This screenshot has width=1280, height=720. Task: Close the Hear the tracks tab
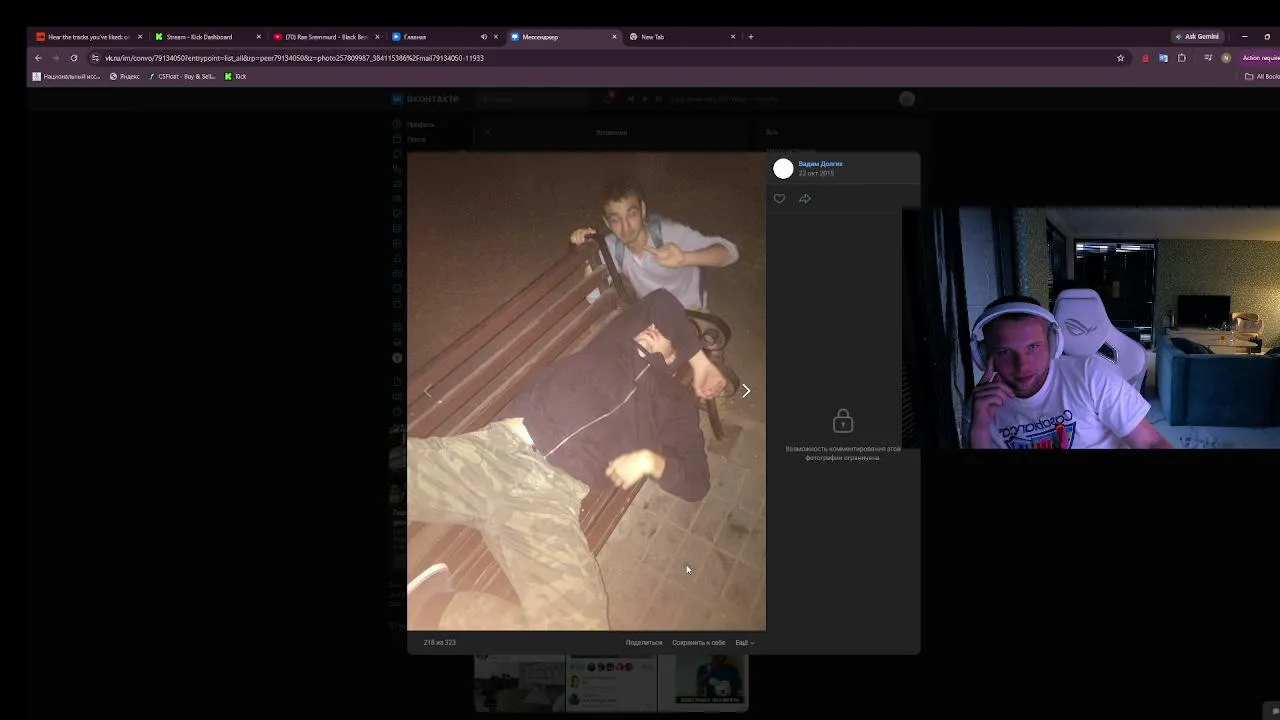pos(140,37)
